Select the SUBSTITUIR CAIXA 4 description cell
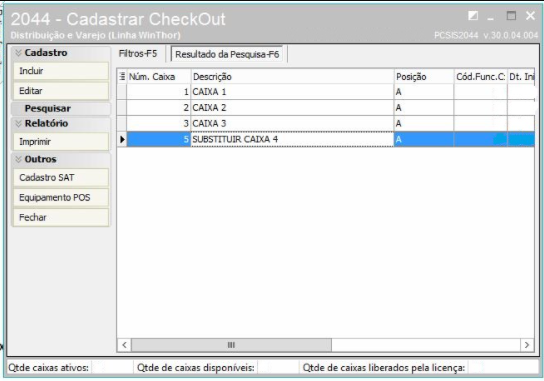The height and width of the screenshot is (381, 544). click(x=292, y=139)
